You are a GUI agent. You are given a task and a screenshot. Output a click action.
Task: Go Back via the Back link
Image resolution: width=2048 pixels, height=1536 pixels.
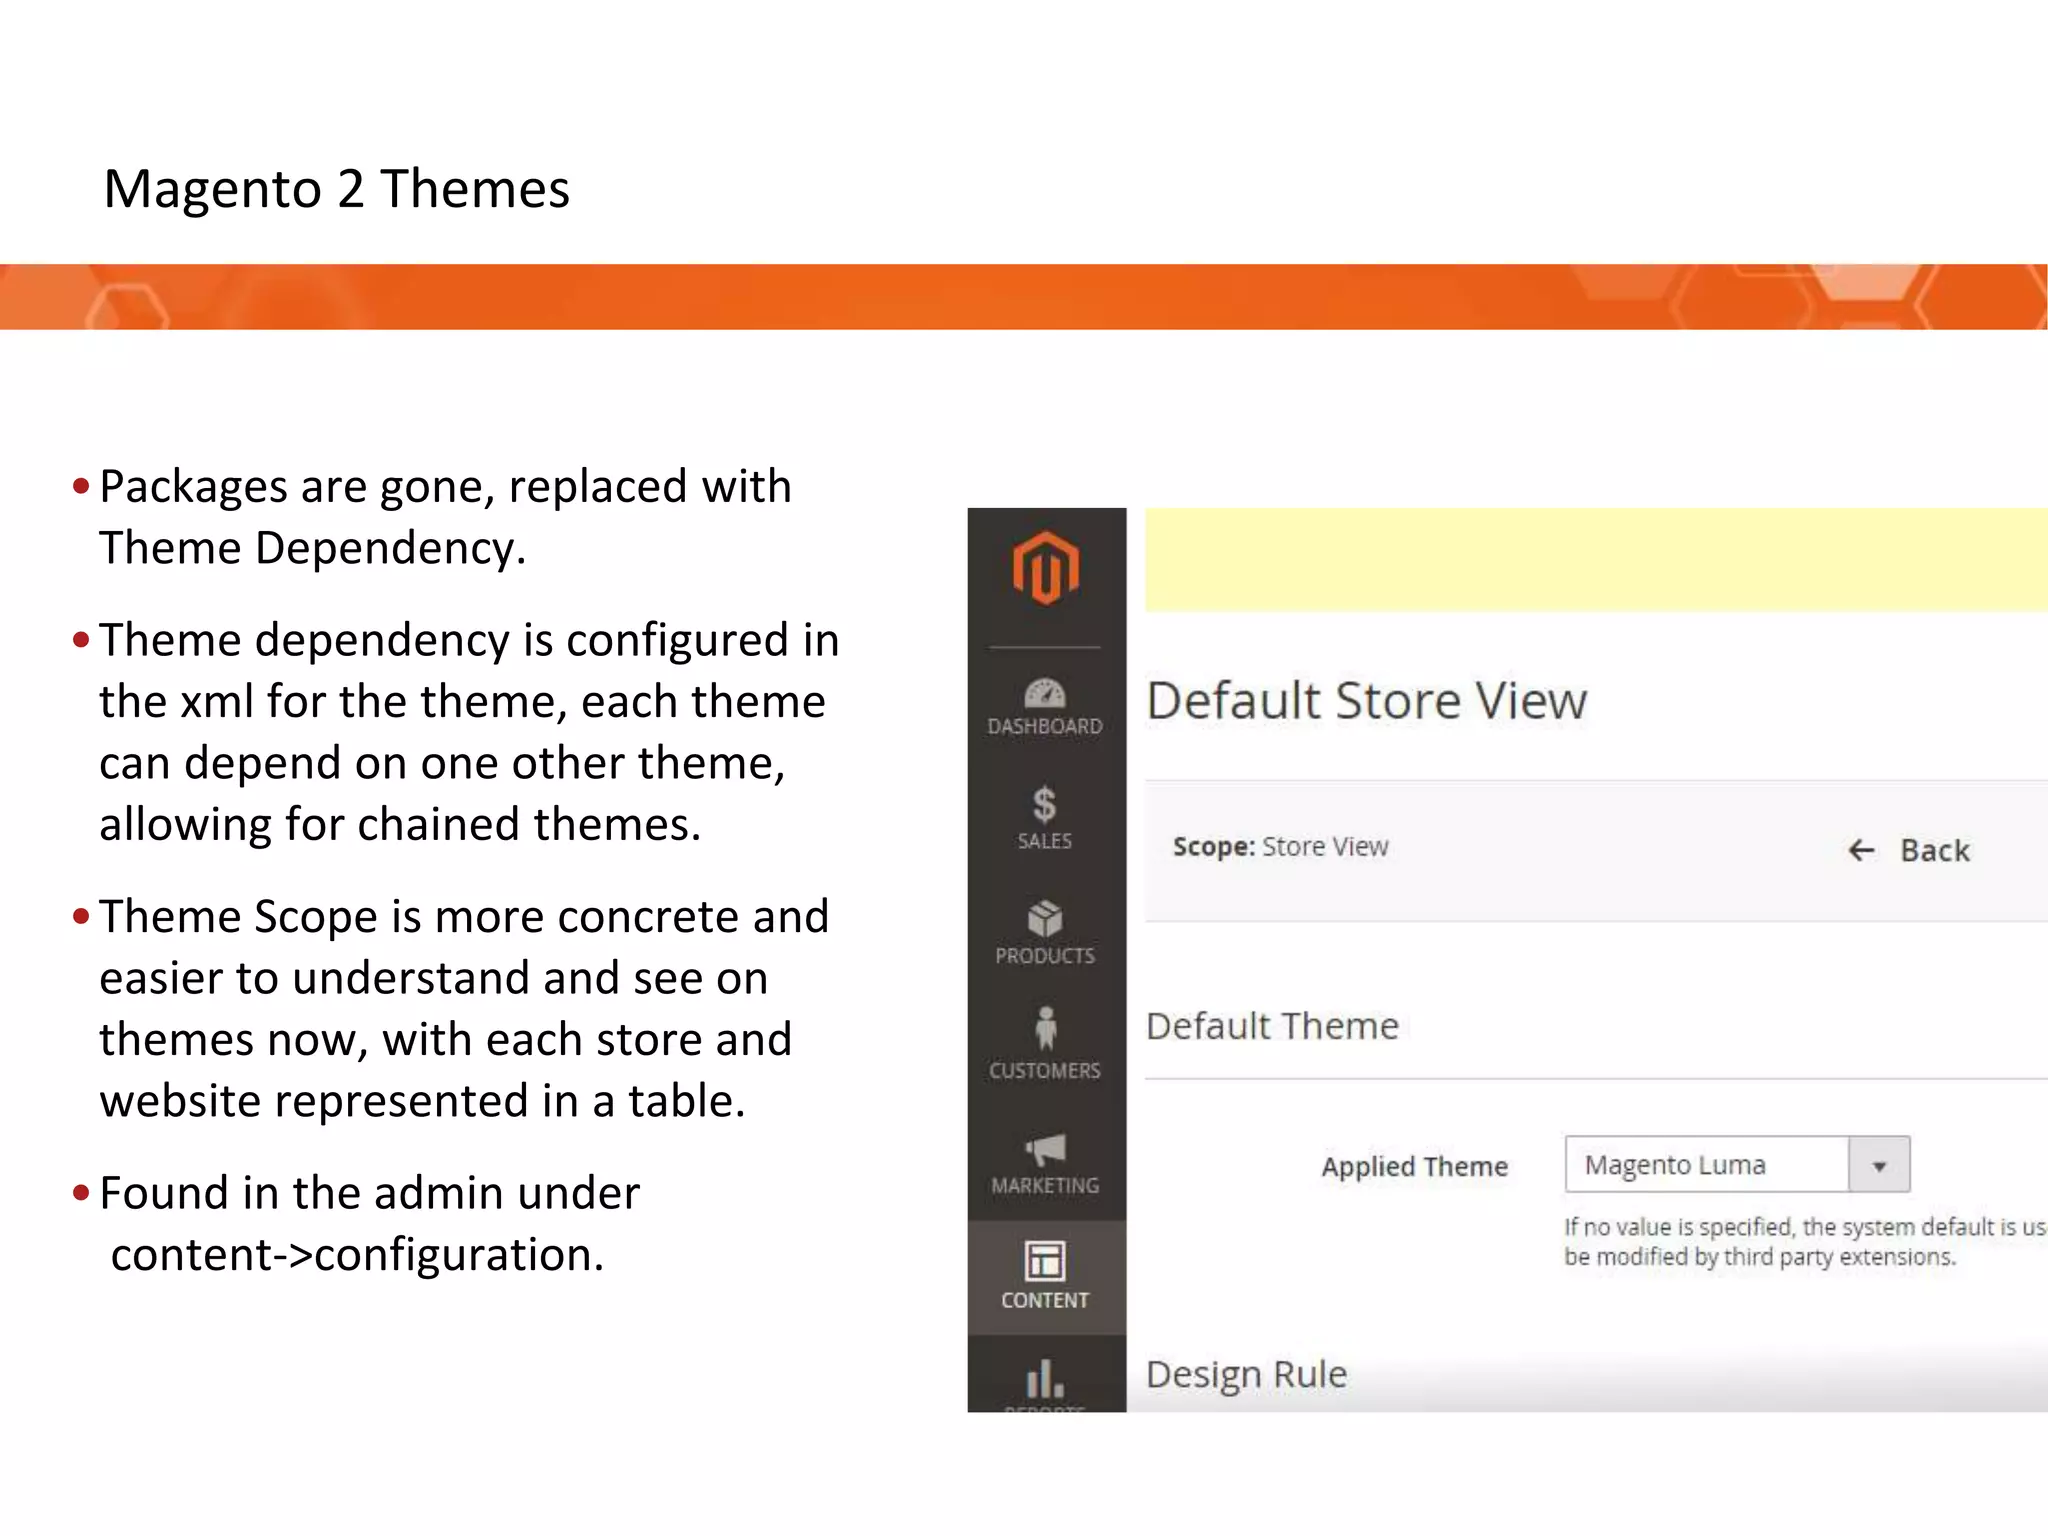(x=1909, y=850)
